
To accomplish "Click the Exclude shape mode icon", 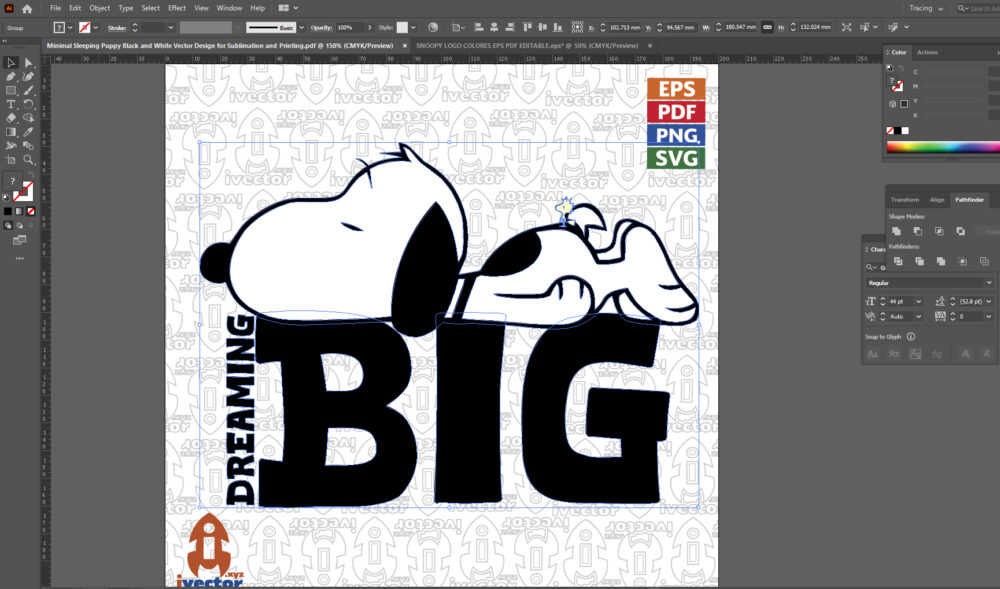I will tap(960, 231).
